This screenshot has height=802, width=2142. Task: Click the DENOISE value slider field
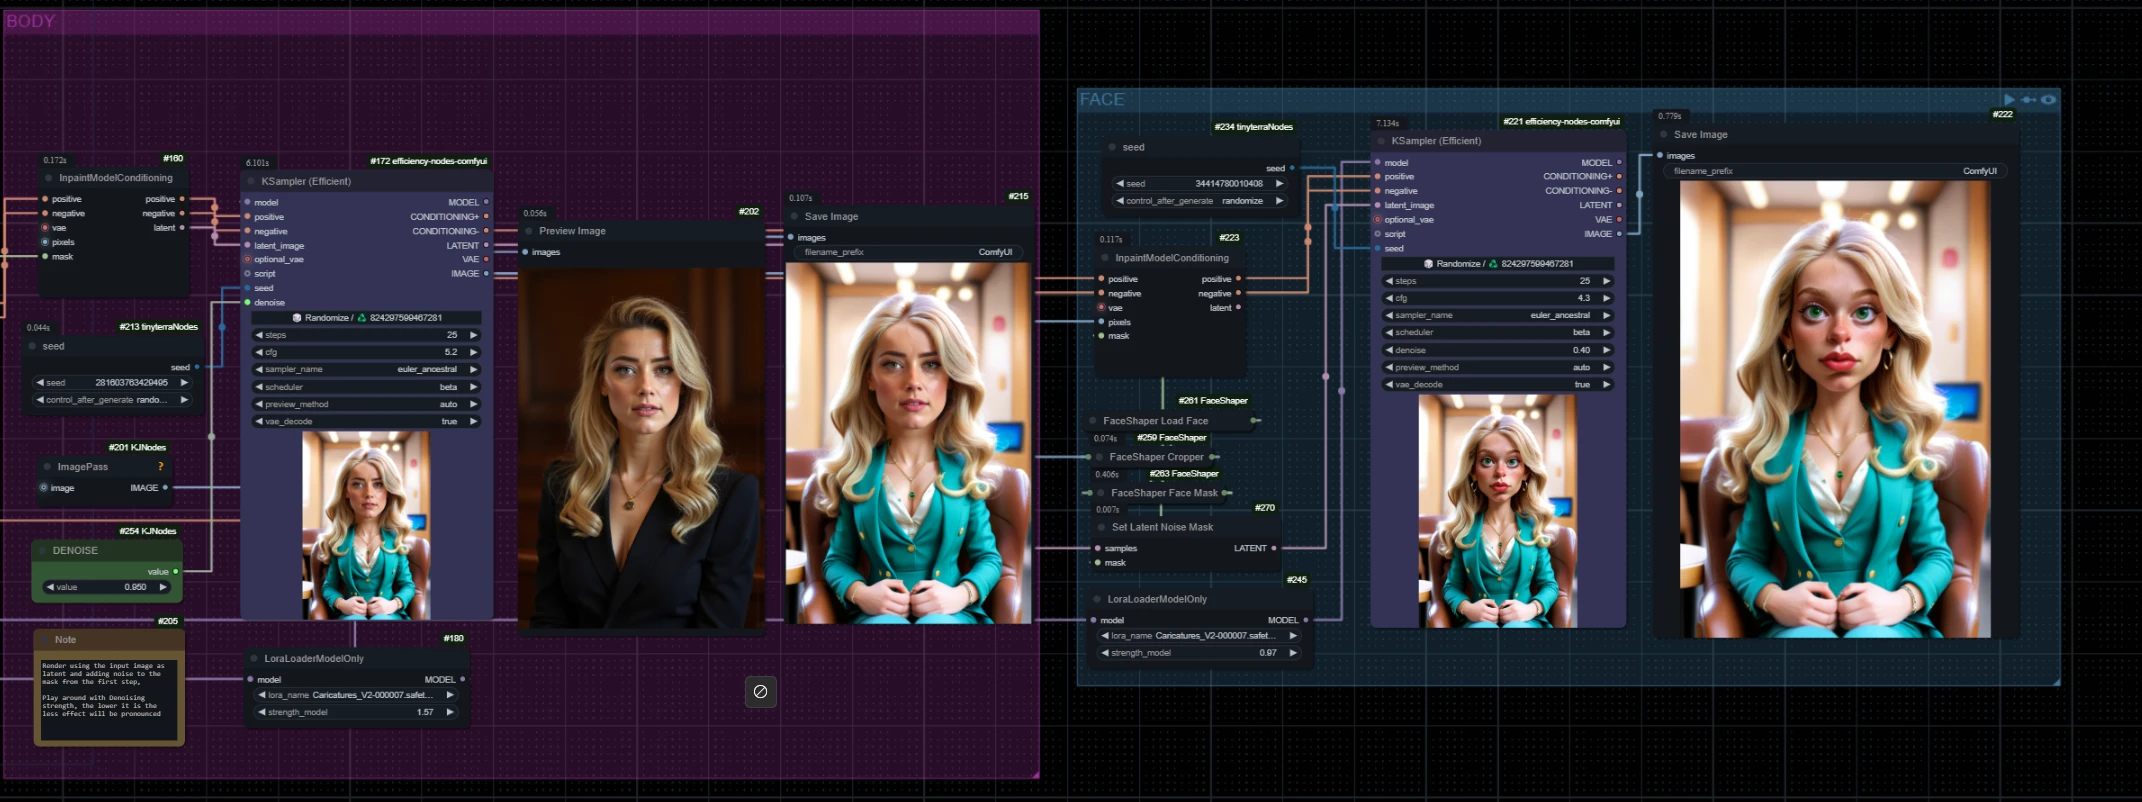click(106, 587)
